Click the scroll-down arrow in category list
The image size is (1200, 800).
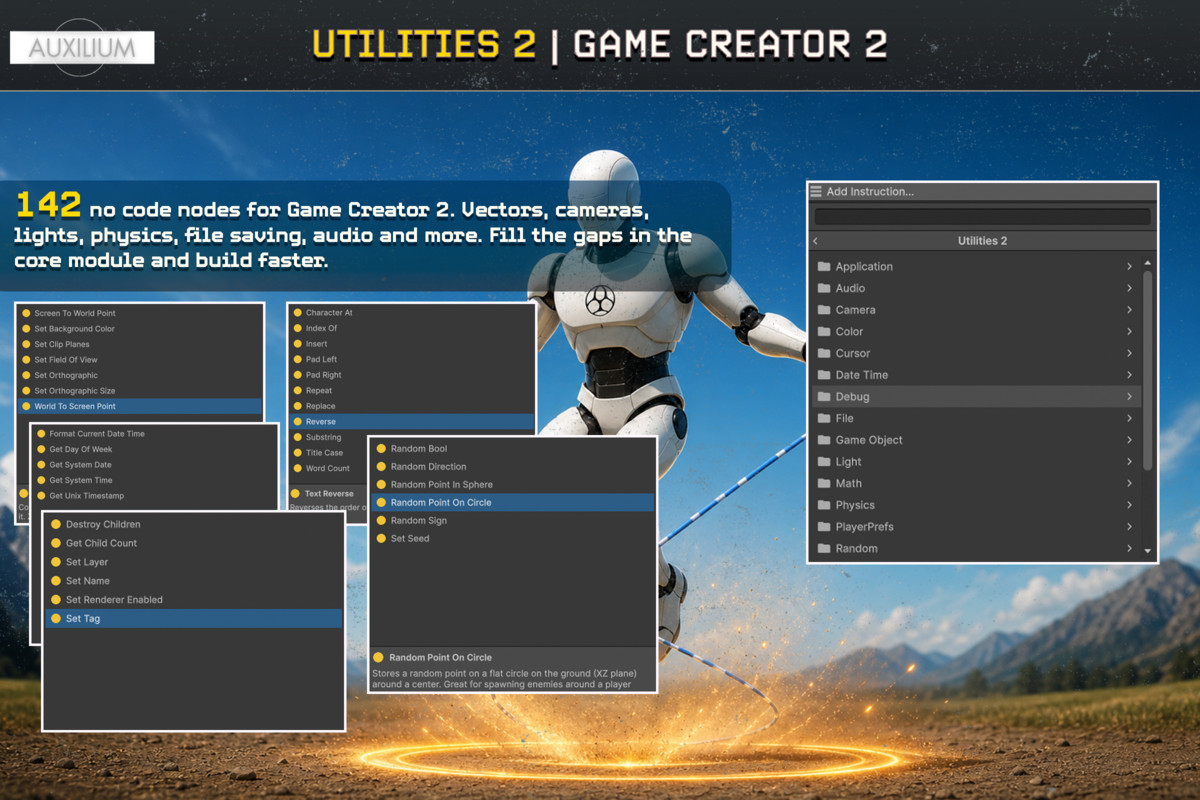point(1147,551)
